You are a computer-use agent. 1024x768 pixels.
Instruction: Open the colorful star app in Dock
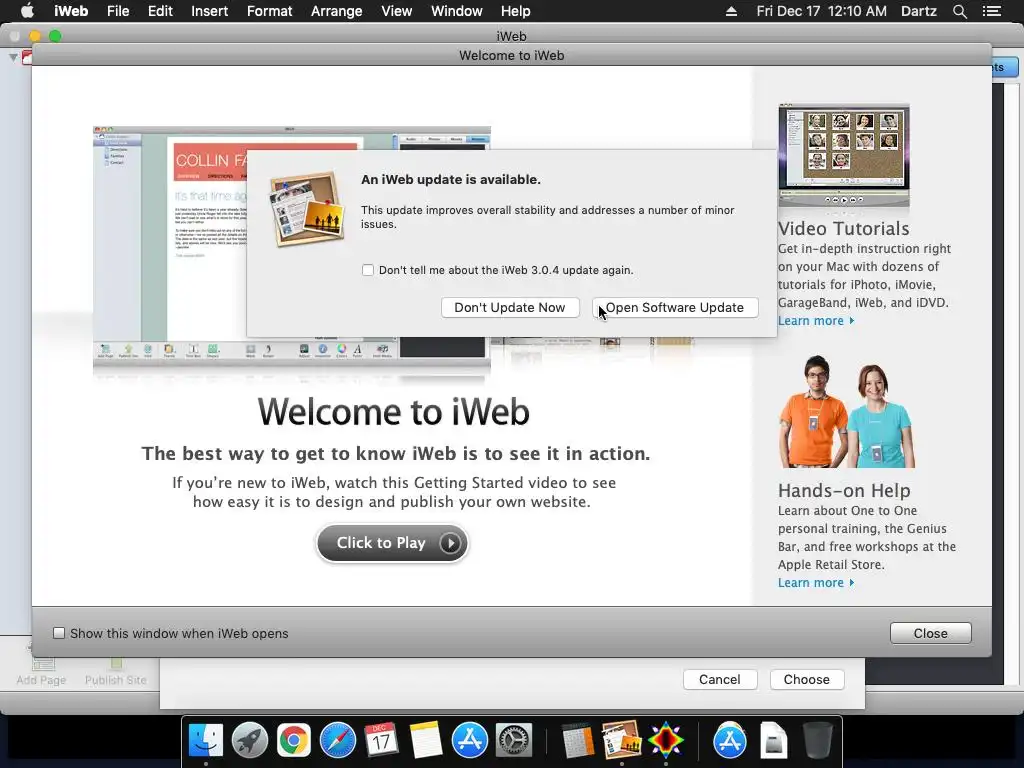(665, 741)
